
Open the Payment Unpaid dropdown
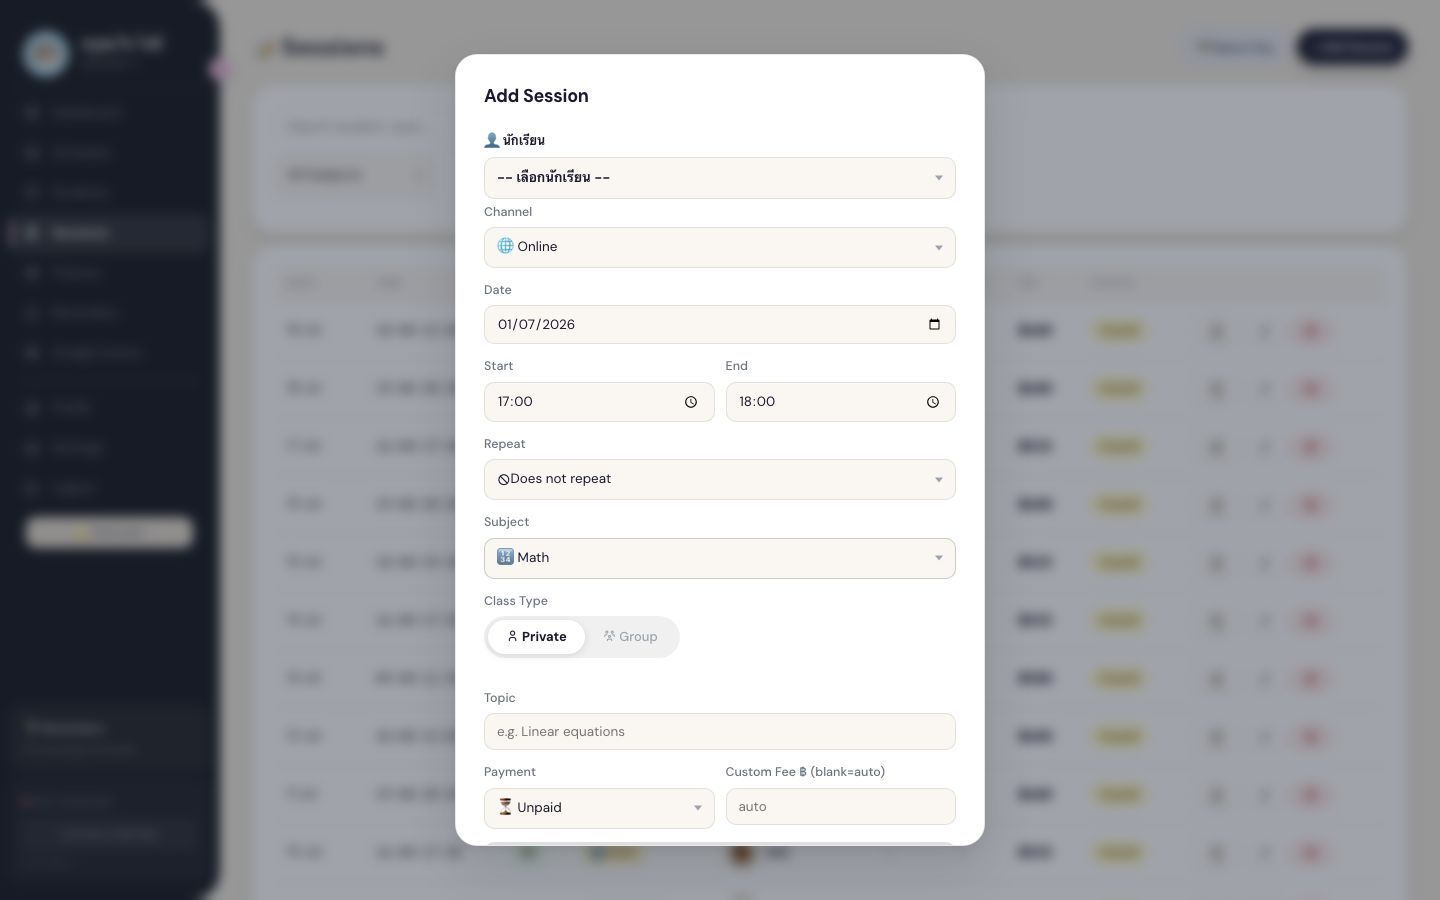(599, 808)
